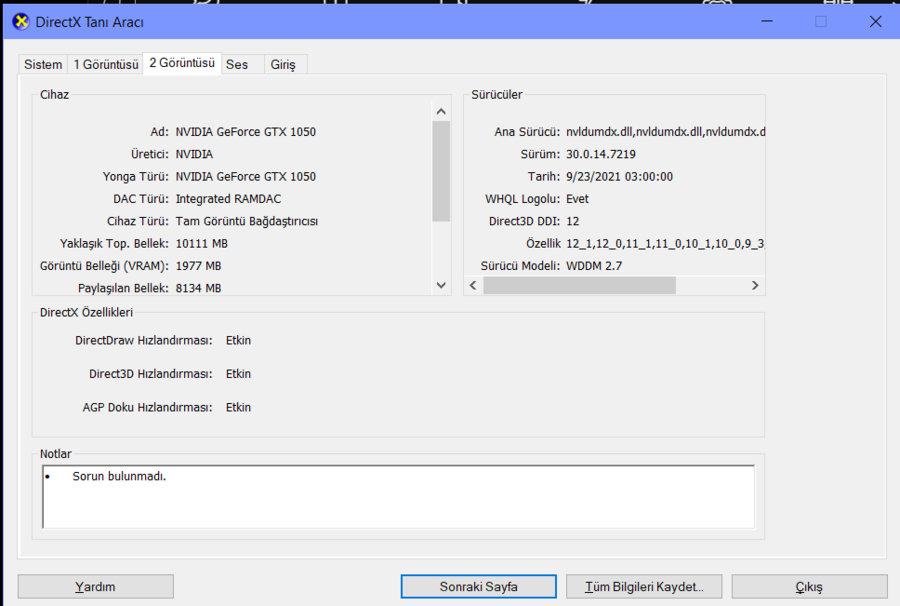900x606 pixels.
Task: Click the Özellik feature levels value
Action: click(x=665, y=243)
